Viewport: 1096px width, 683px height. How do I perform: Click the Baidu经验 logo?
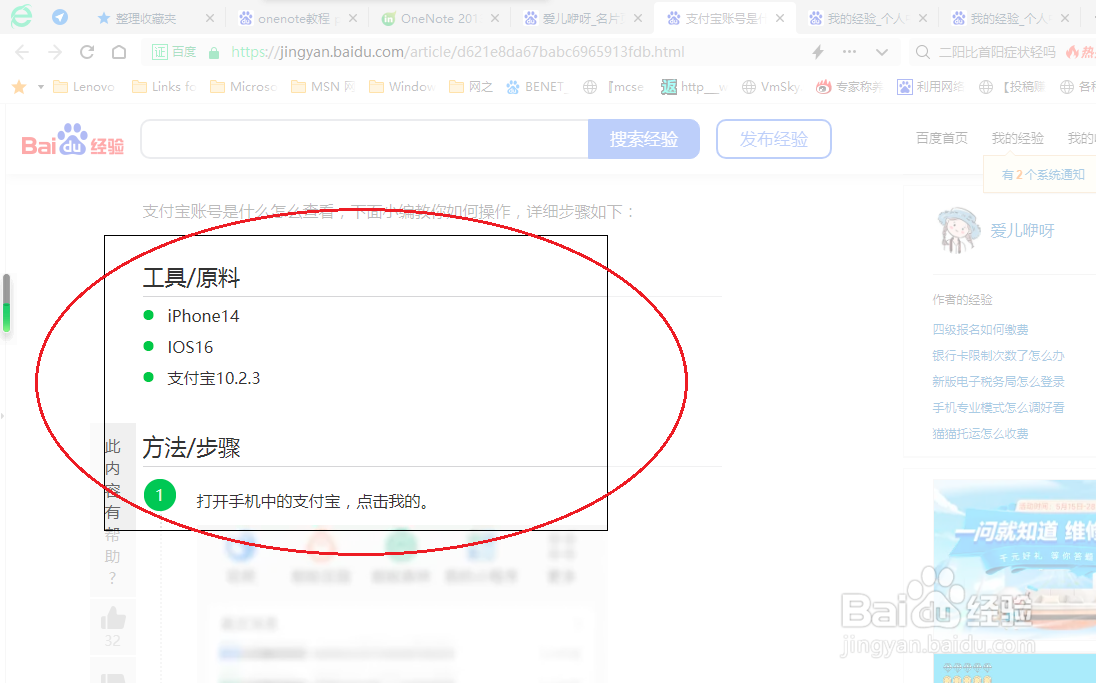73,140
